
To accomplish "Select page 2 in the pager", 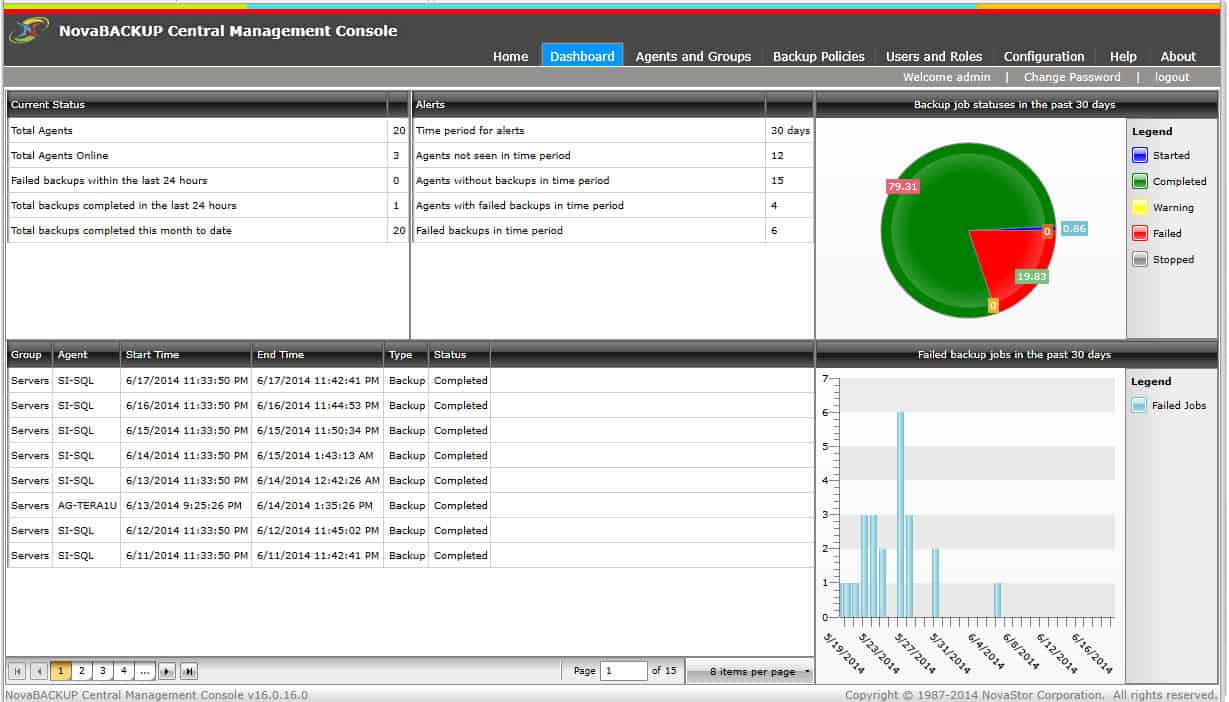I will point(82,671).
